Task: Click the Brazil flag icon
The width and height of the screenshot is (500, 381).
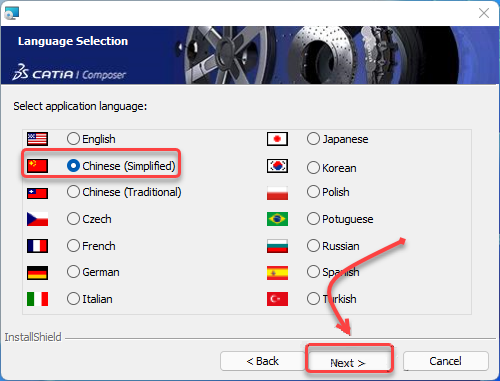Action: [277, 219]
